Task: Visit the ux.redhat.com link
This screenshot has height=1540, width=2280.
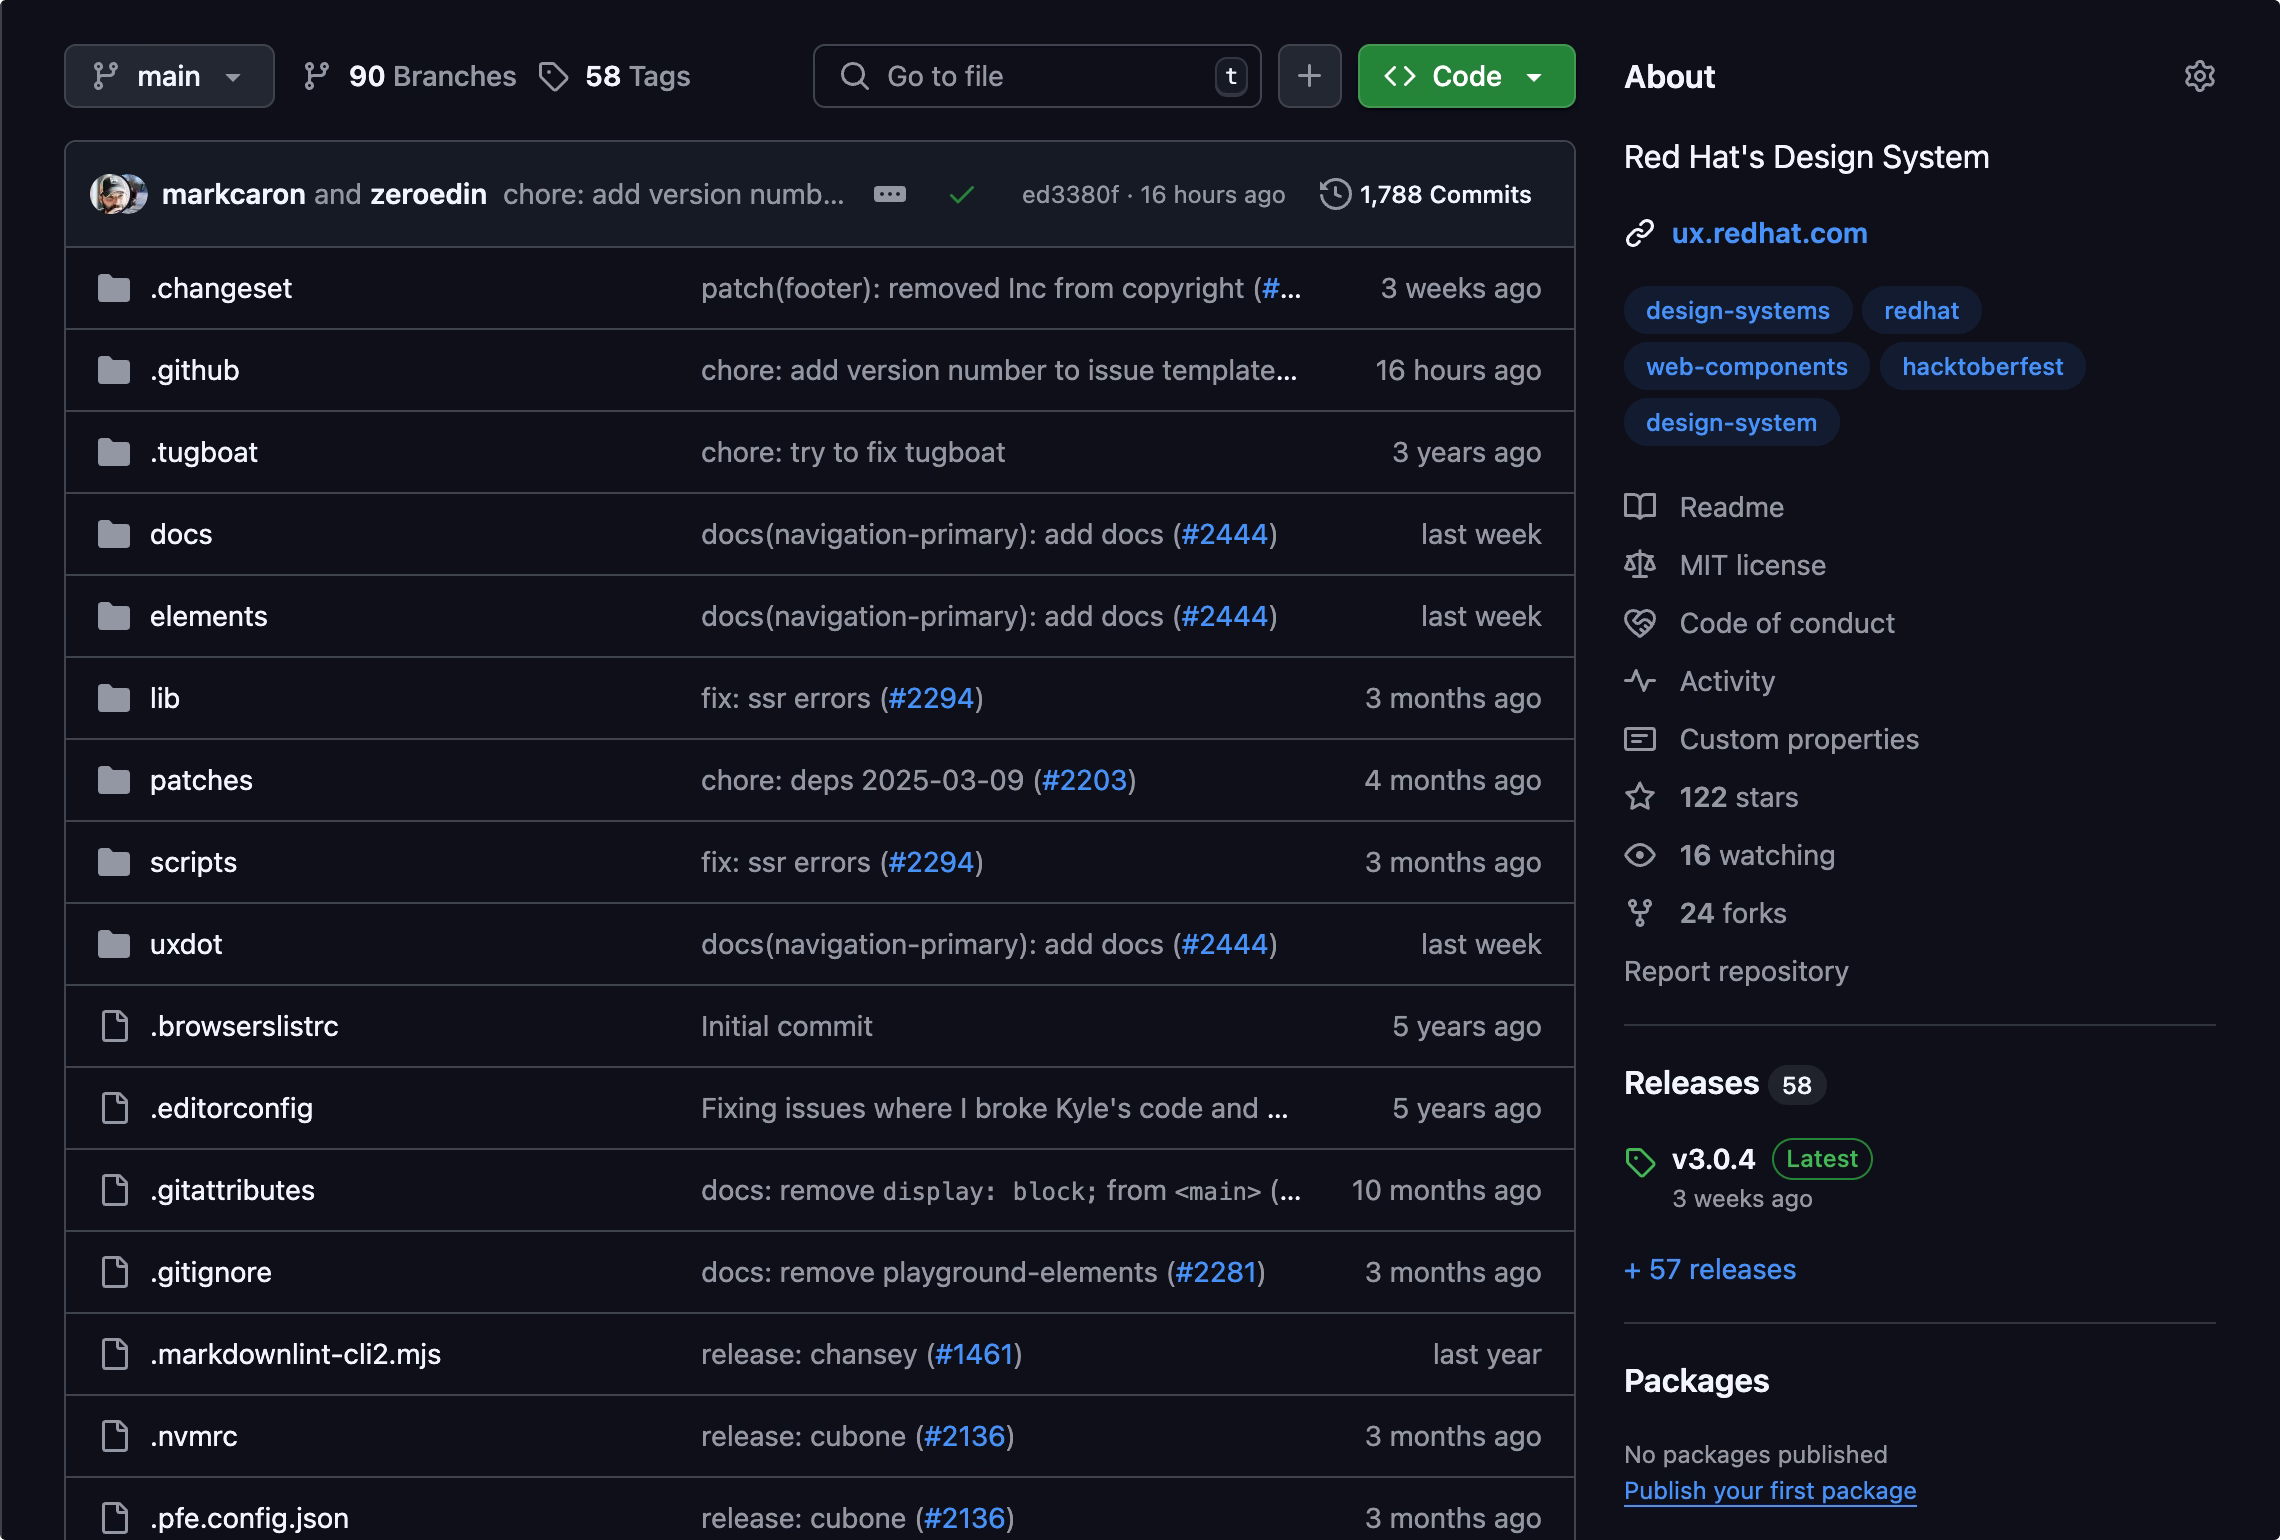Action: (x=1770, y=233)
